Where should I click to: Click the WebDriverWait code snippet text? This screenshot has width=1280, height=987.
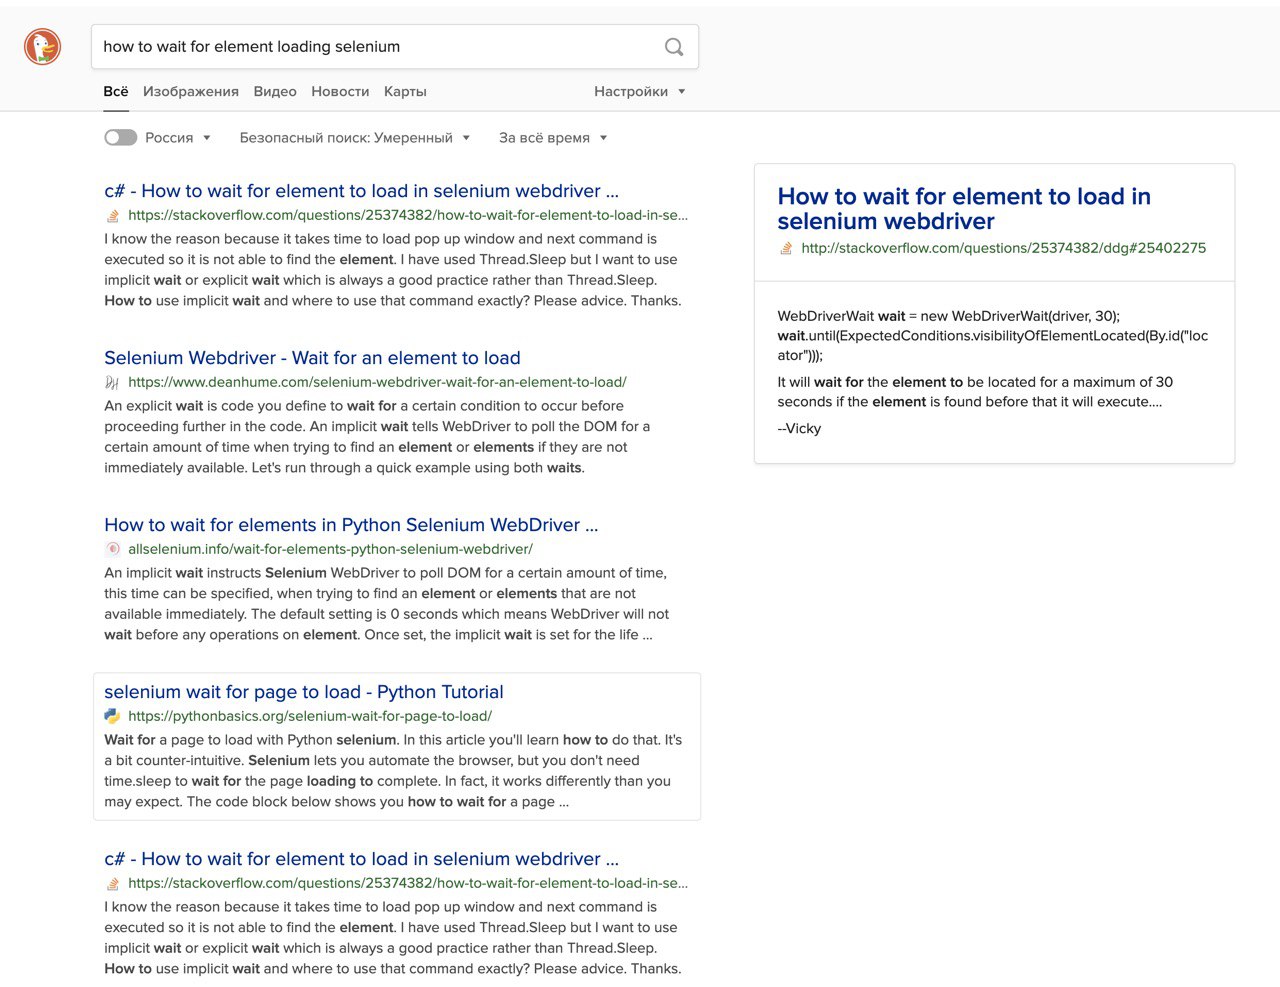click(993, 335)
